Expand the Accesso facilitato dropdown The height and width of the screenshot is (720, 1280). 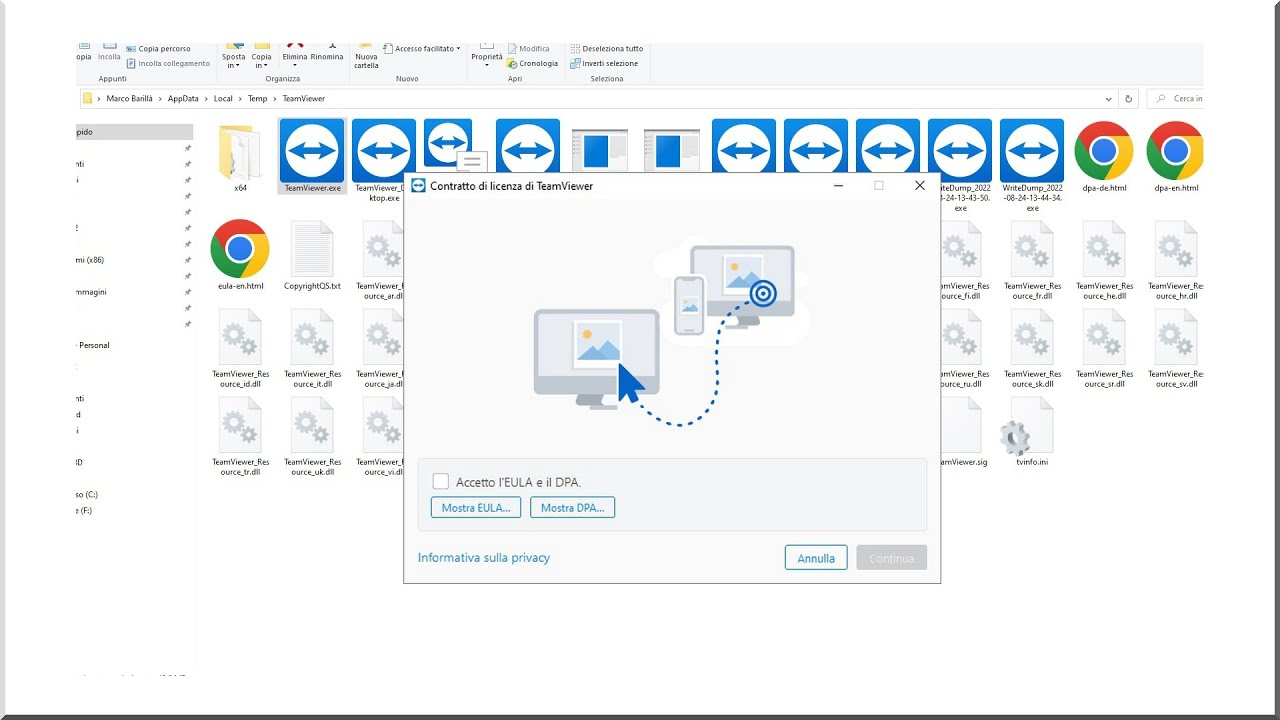(423, 48)
